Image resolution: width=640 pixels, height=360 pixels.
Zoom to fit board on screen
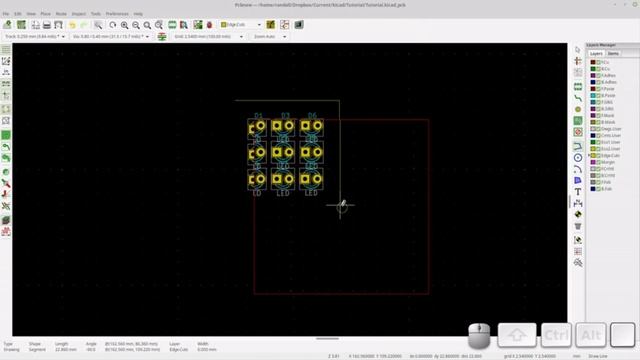[147, 25]
